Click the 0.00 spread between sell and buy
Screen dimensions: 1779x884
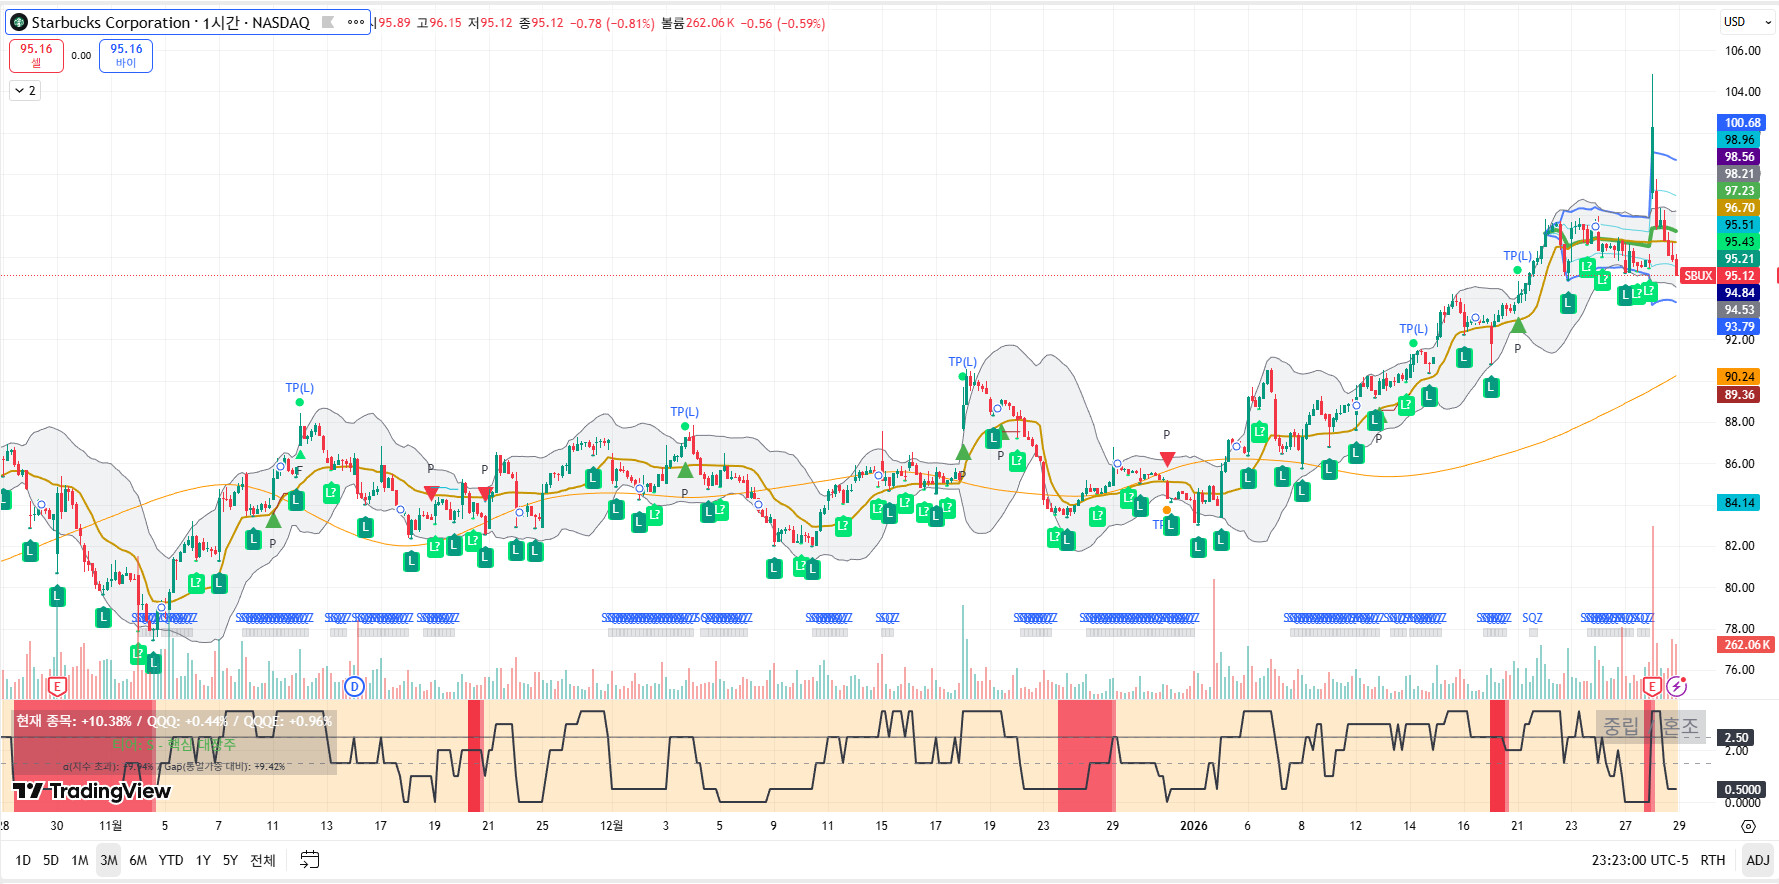[x=81, y=56]
